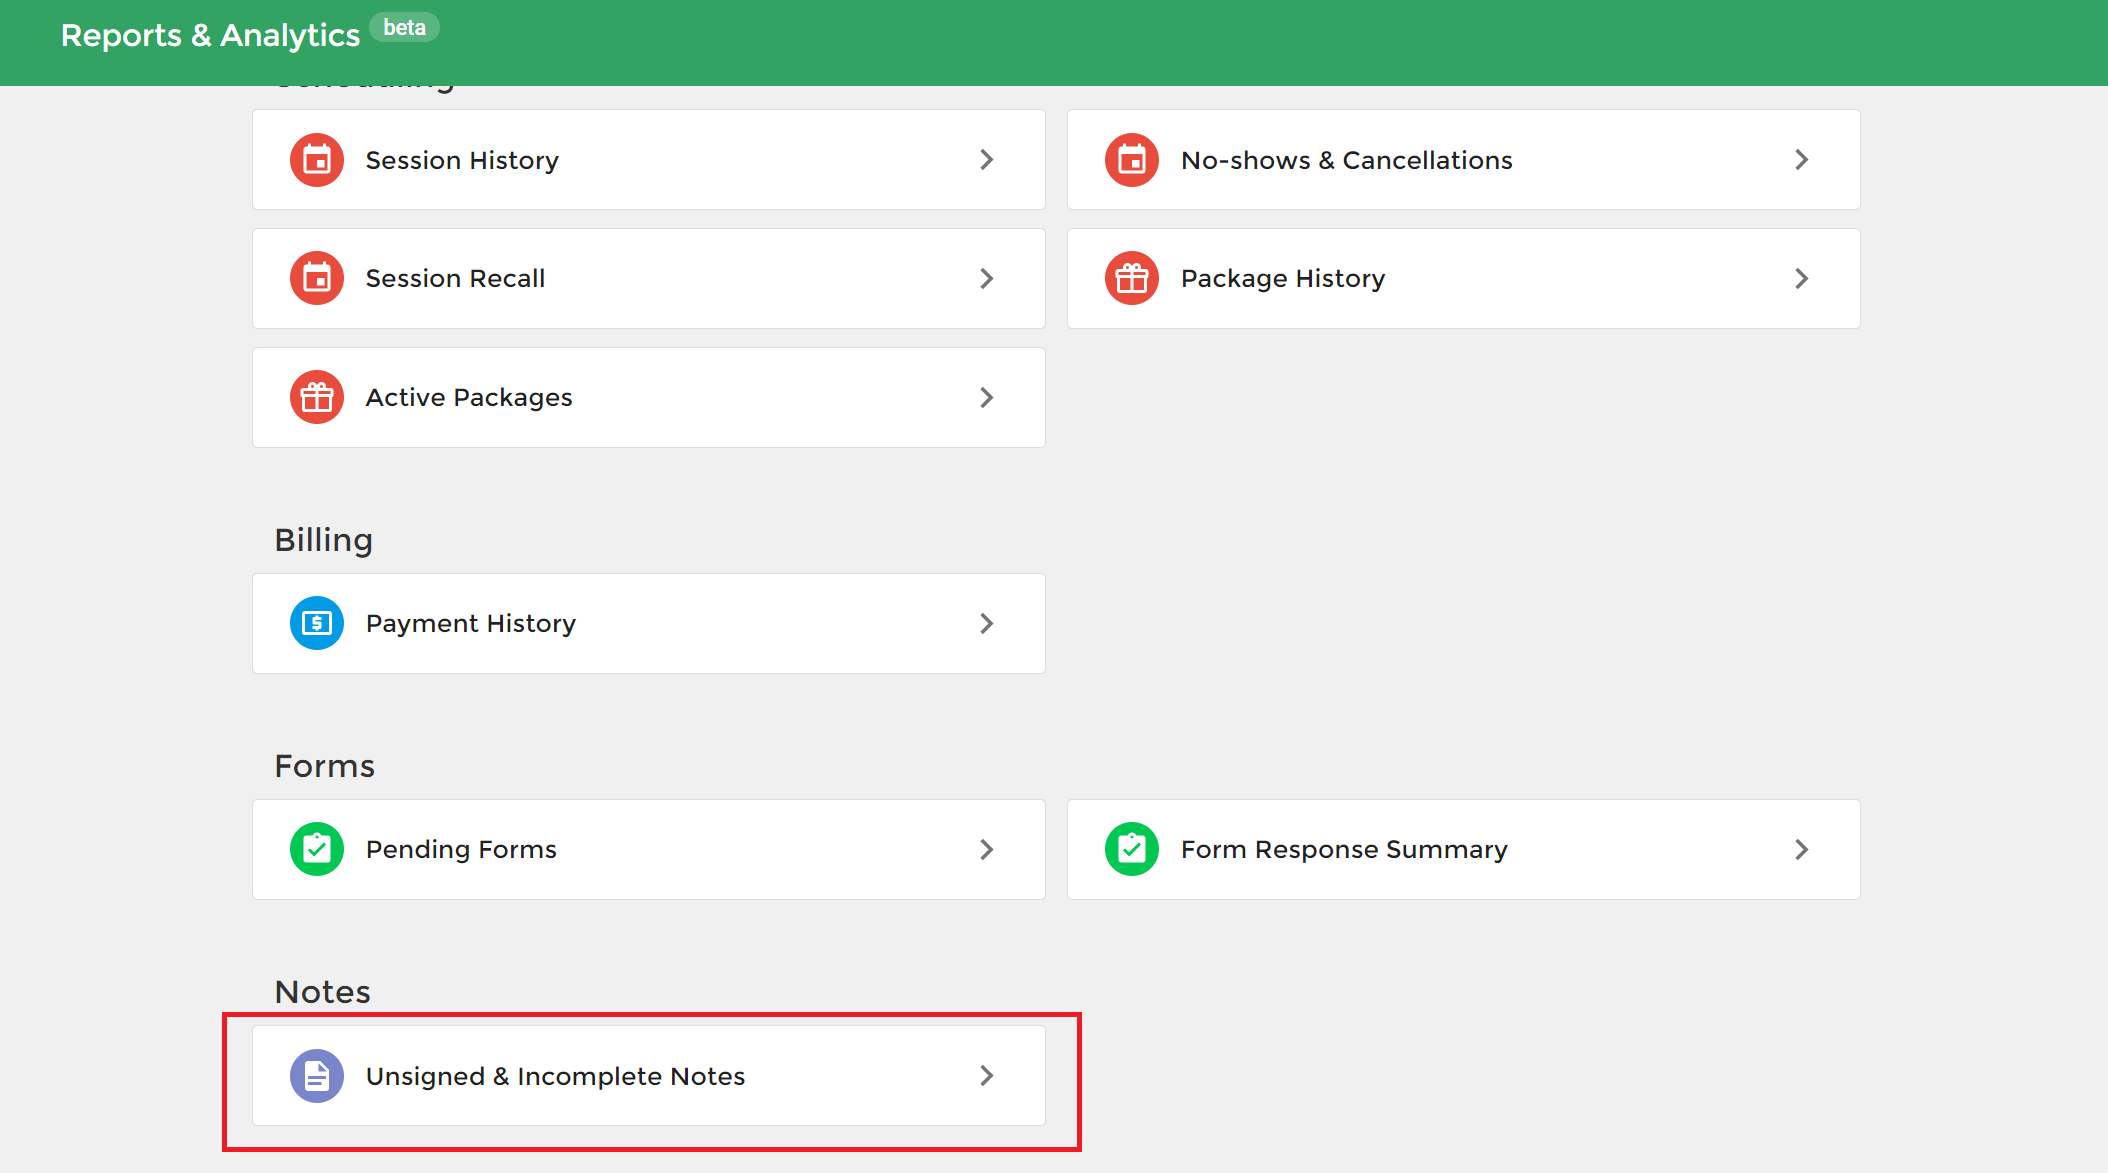The image size is (2108, 1173).
Task: Click the No-shows & Cancellations chevron arrow
Action: tap(1802, 160)
